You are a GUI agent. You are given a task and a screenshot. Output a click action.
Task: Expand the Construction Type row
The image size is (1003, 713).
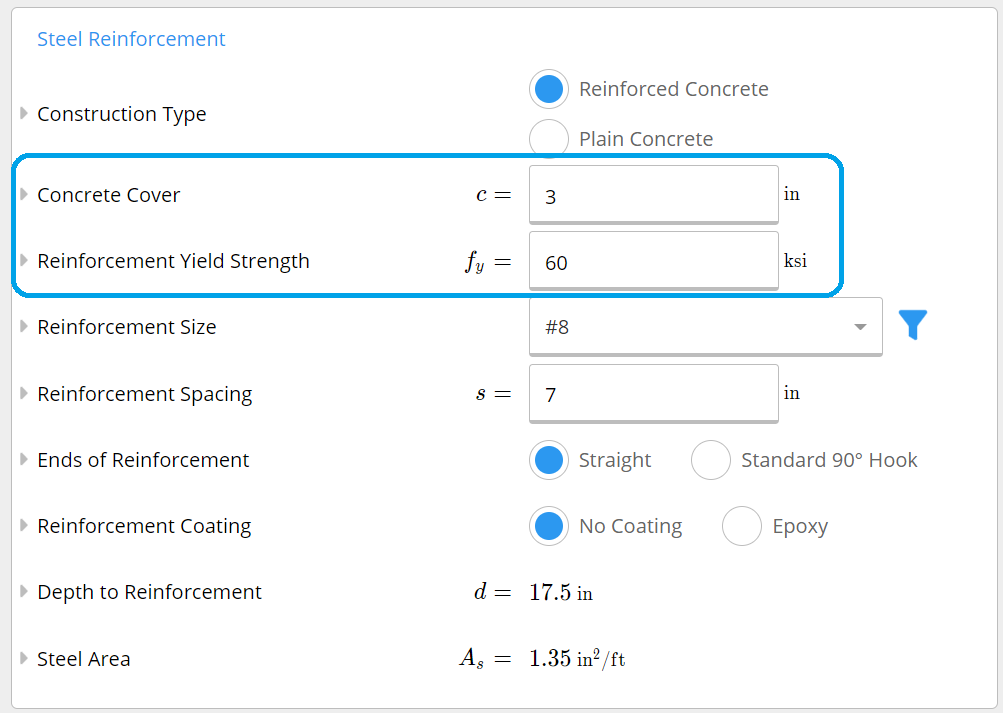click(x=22, y=113)
